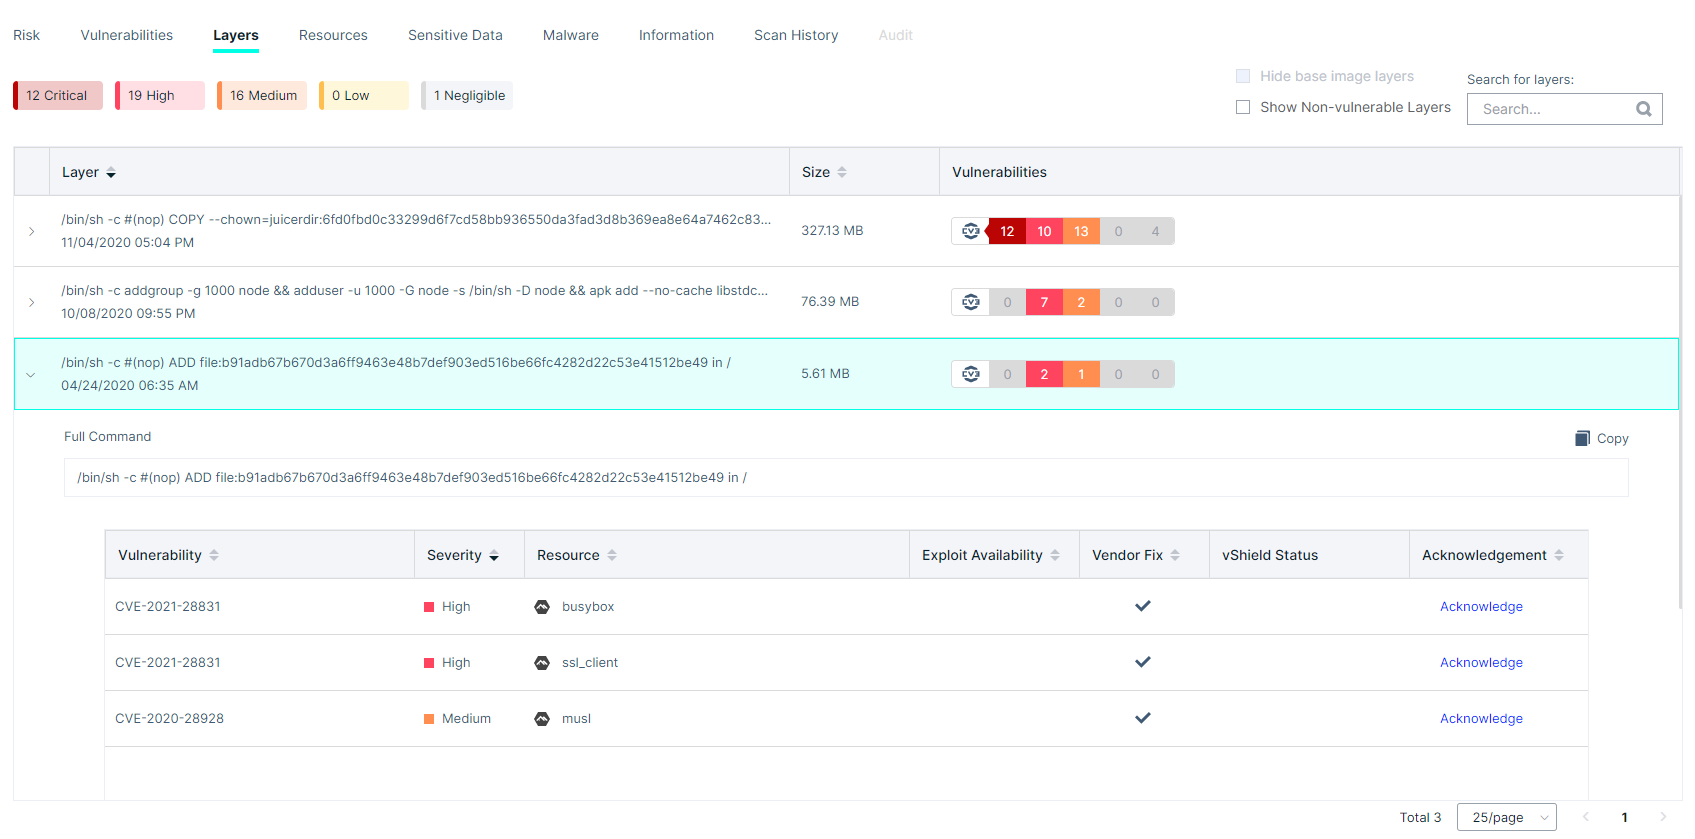Image resolution: width=1695 pixels, height=839 pixels.
Task: Go to the next page arrow
Action: click(x=1663, y=817)
